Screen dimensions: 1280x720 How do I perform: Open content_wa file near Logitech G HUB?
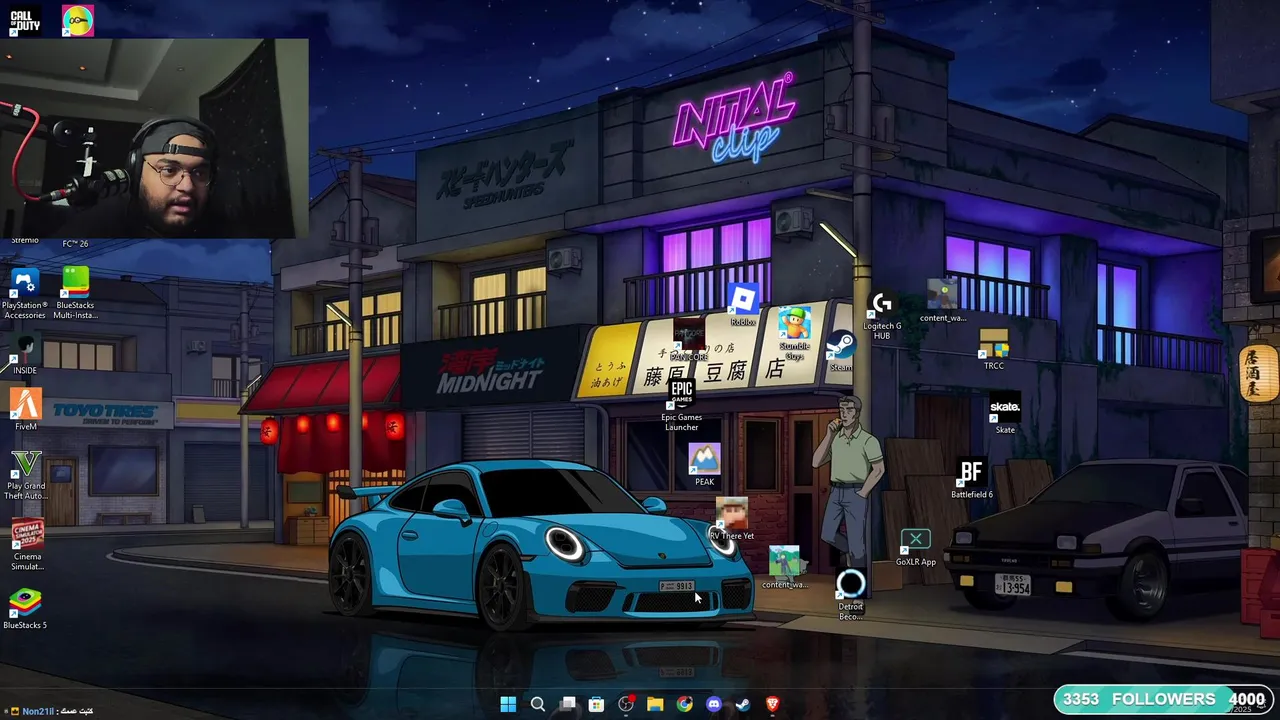(942, 301)
